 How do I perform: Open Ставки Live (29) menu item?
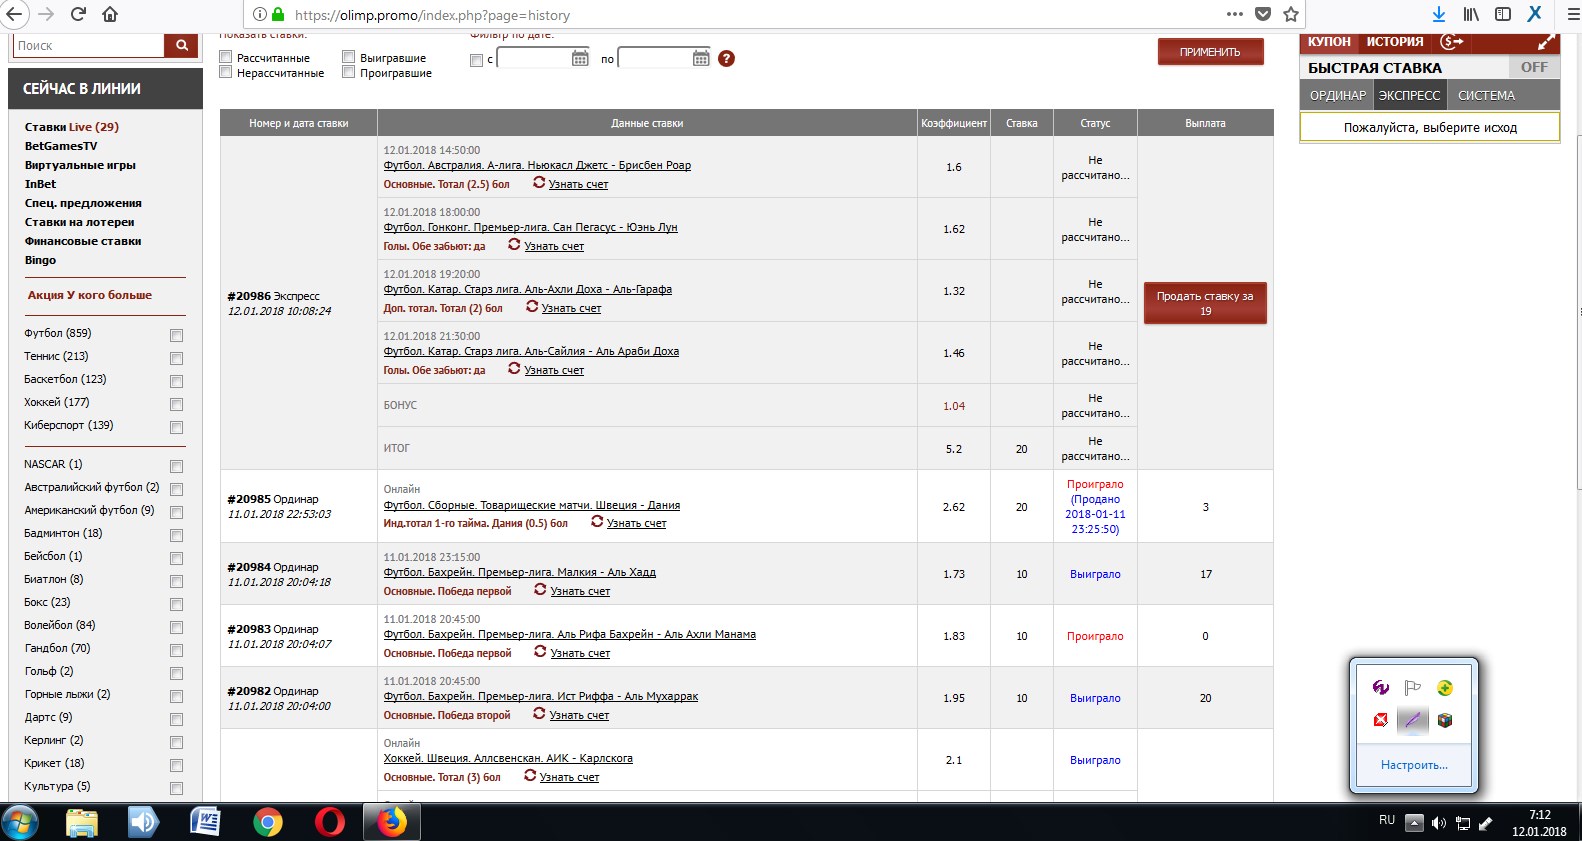coord(72,127)
